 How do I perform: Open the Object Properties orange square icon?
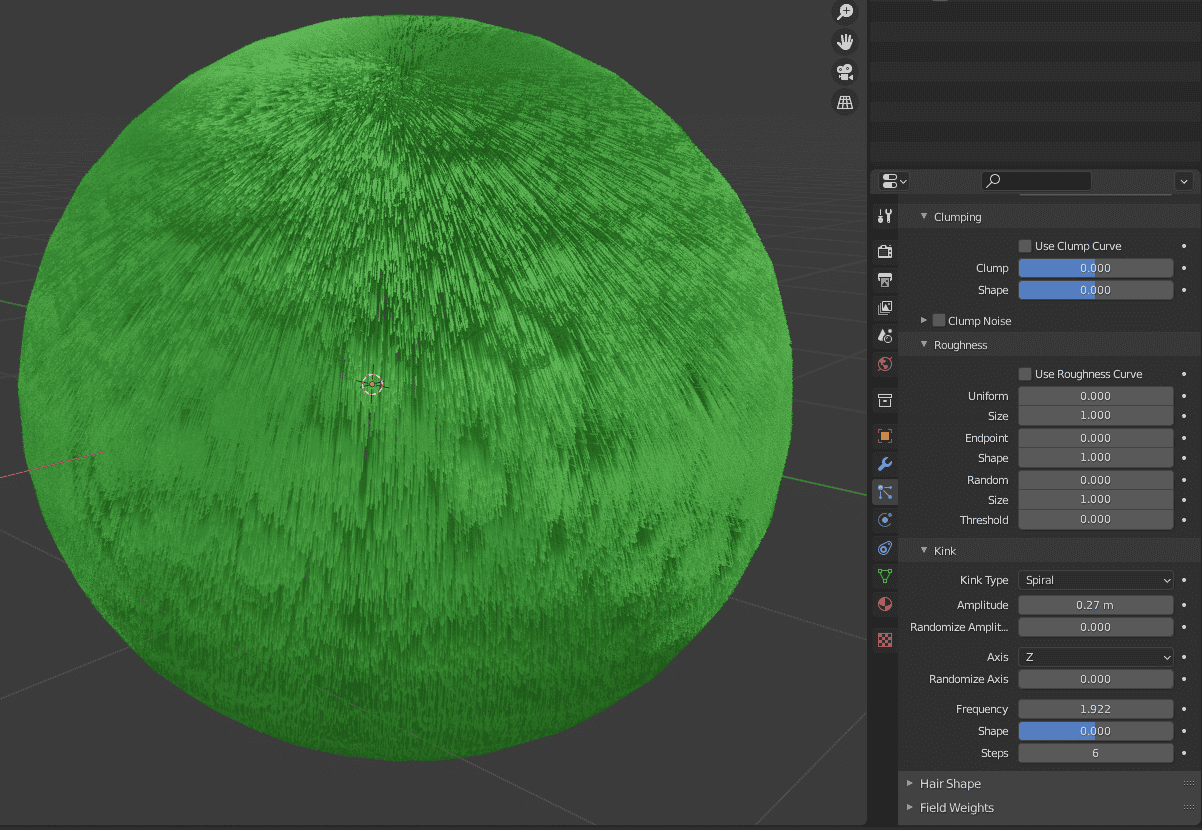tap(884, 436)
